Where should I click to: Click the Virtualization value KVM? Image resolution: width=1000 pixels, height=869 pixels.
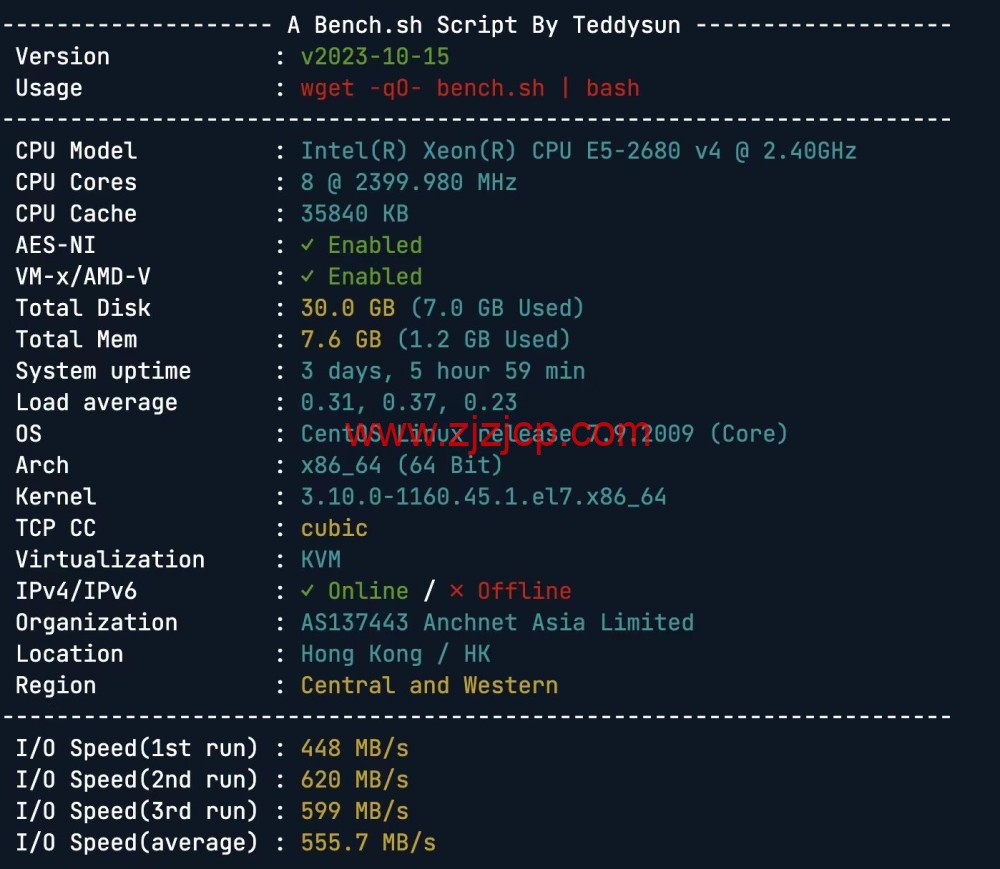321,560
